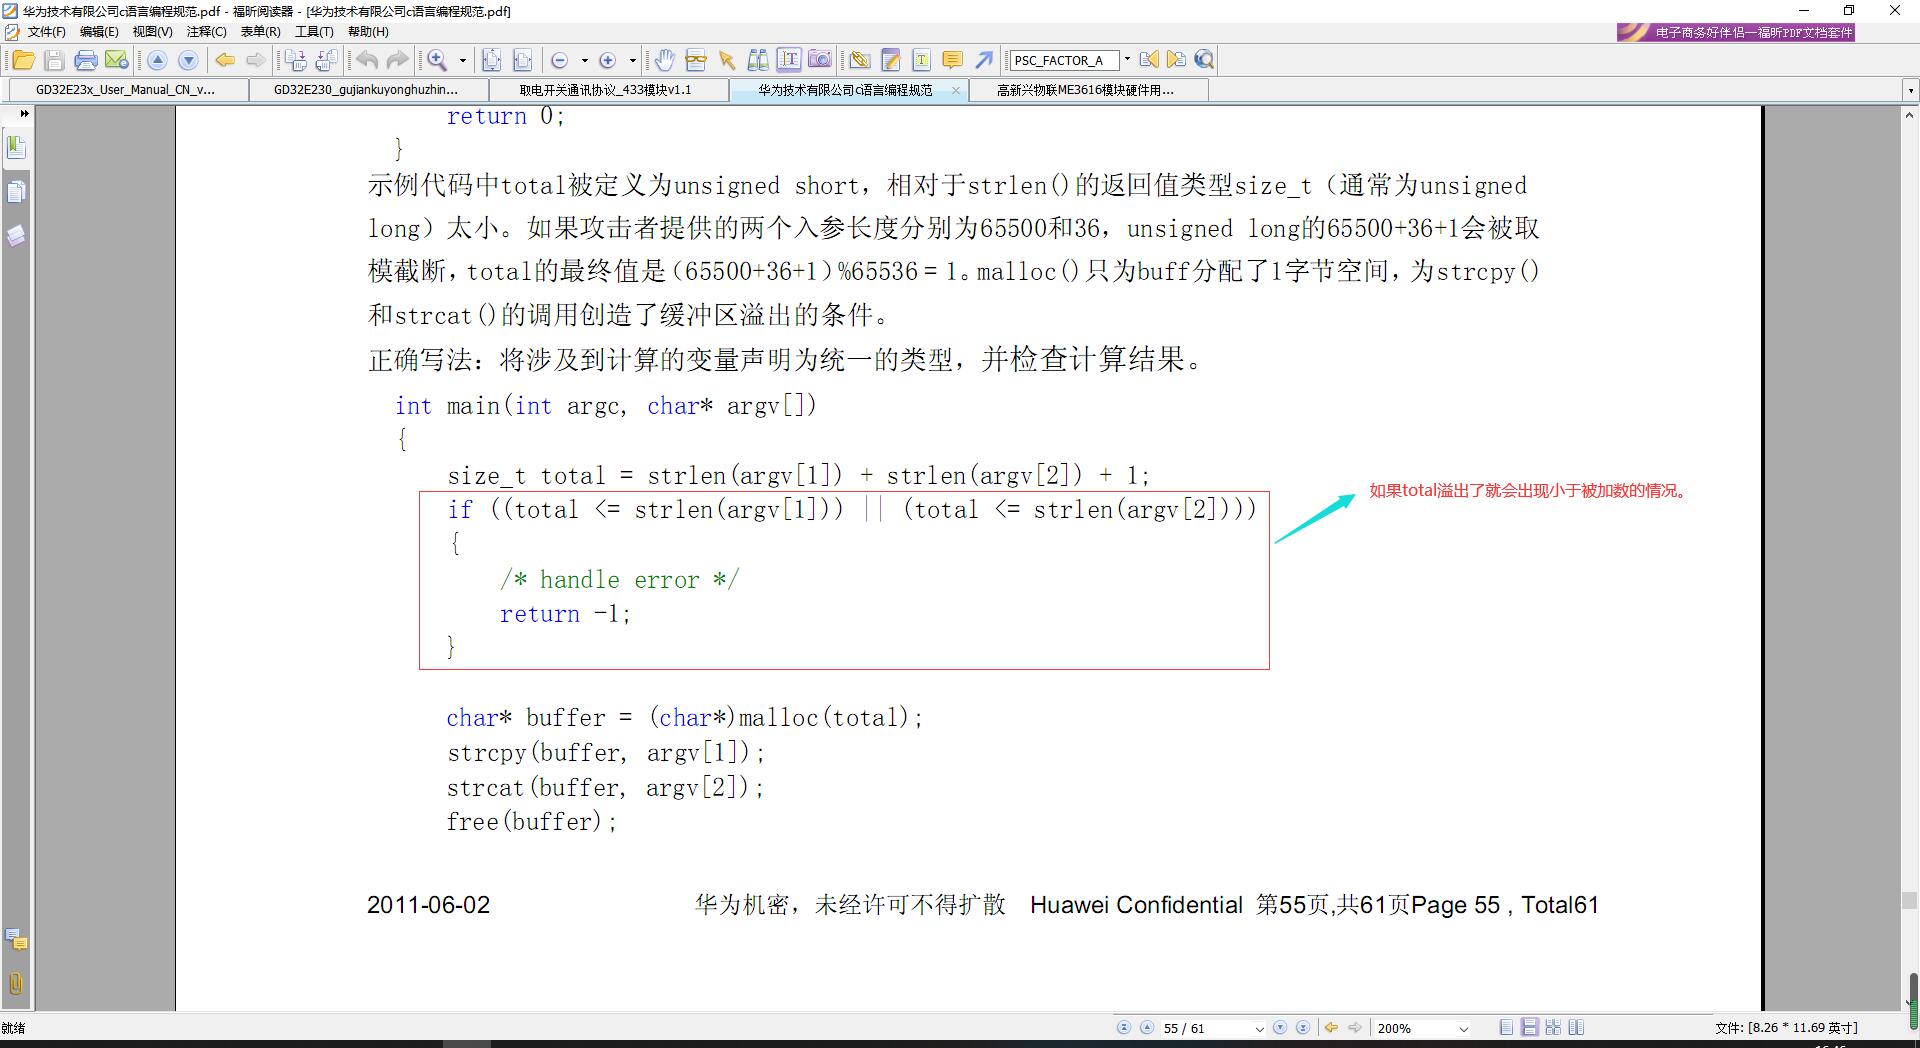Enable facing pages layout in status bar
1920x1048 pixels.
click(x=1576, y=1027)
